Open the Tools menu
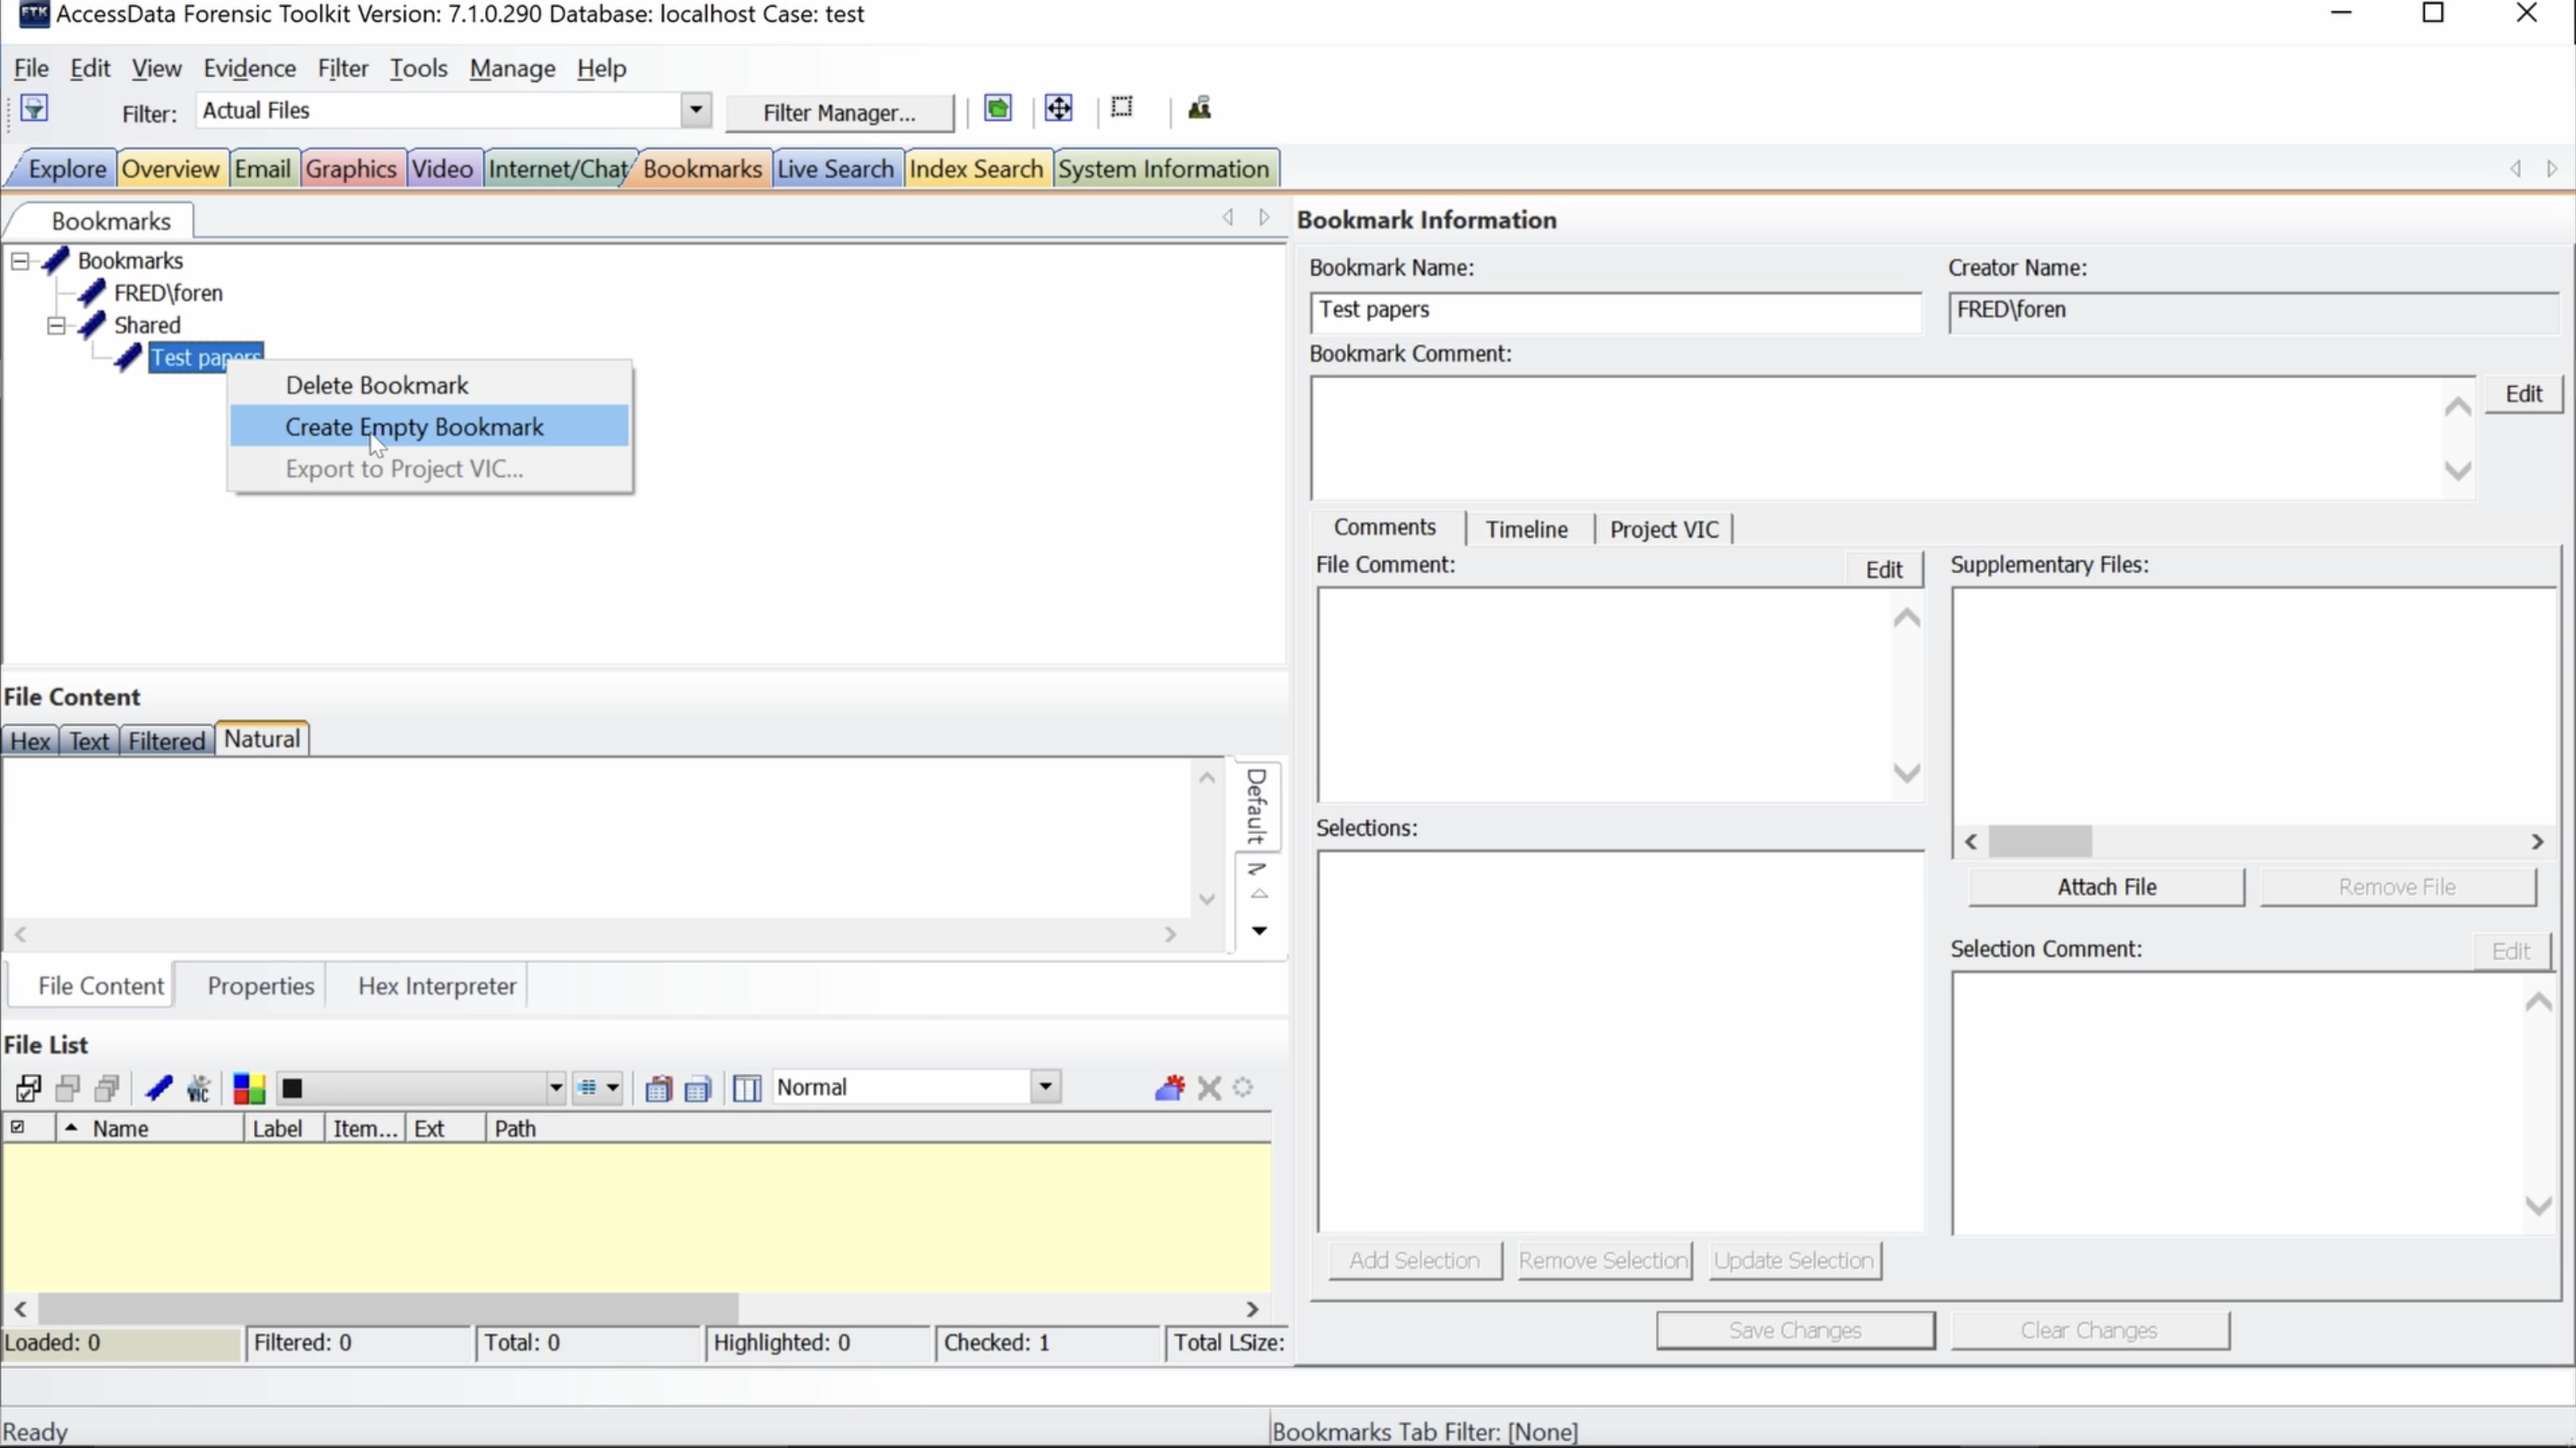2576x1448 pixels. [418, 68]
